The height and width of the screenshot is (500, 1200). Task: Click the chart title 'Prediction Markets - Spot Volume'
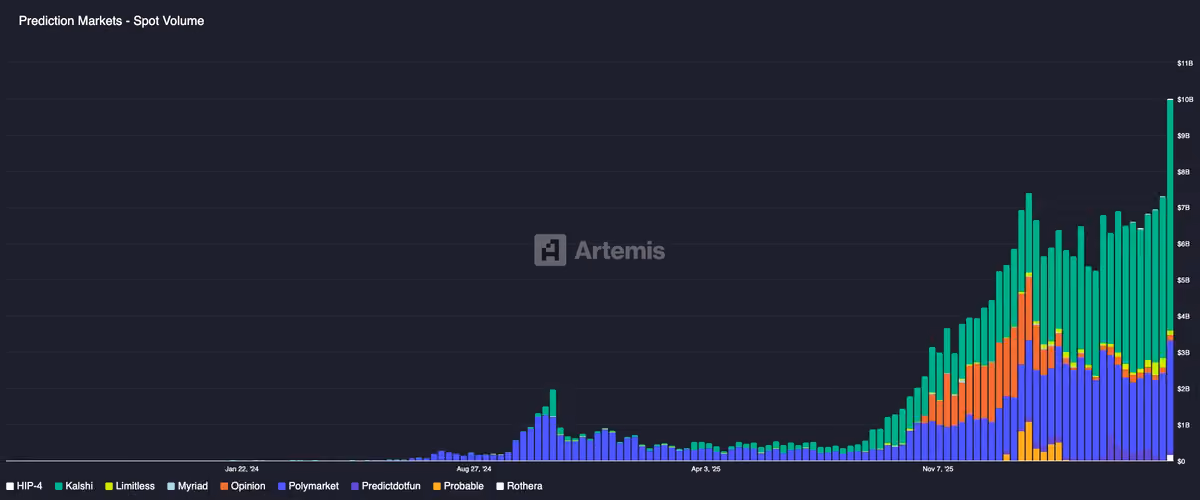pos(111,20)
